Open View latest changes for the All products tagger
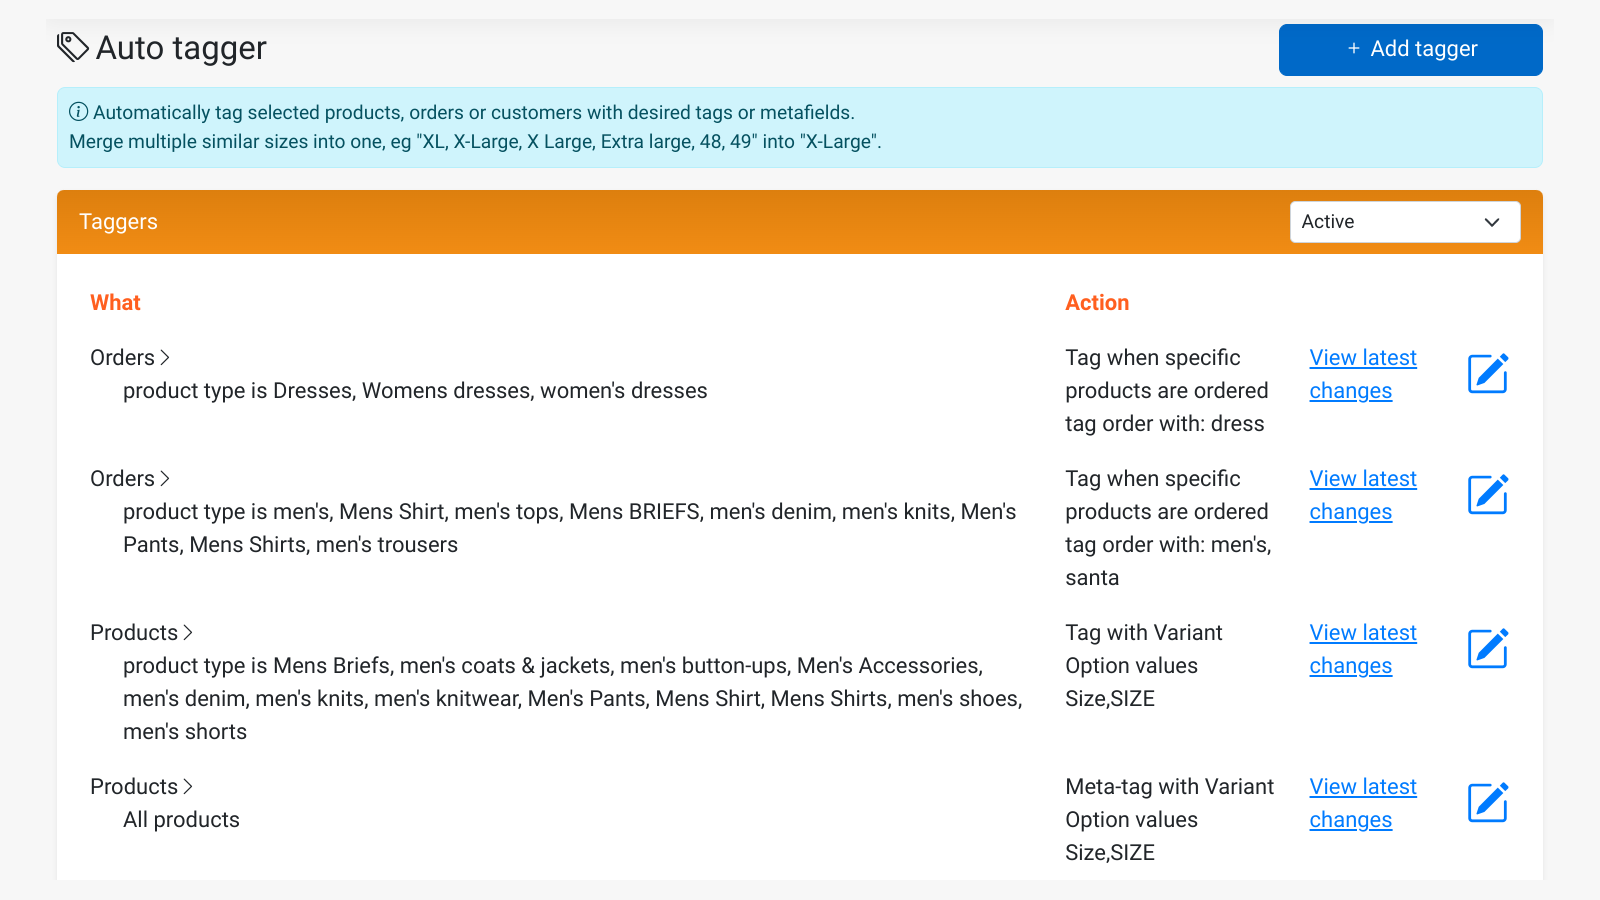 coord(1362,802)
